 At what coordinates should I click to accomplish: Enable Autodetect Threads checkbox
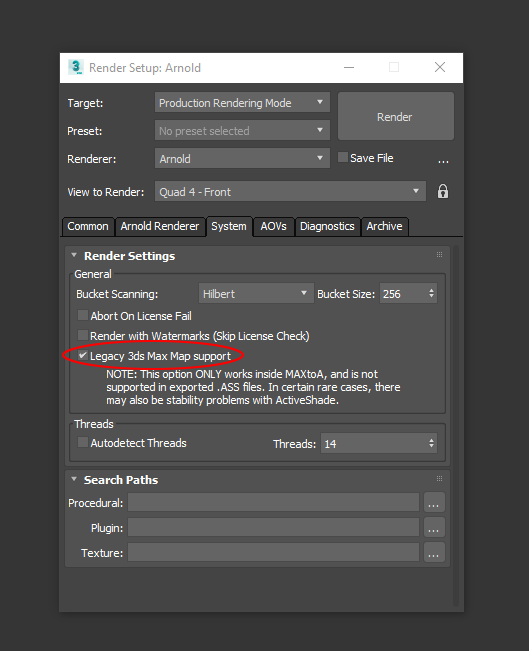pyautogui.click(x=83, y=442)
